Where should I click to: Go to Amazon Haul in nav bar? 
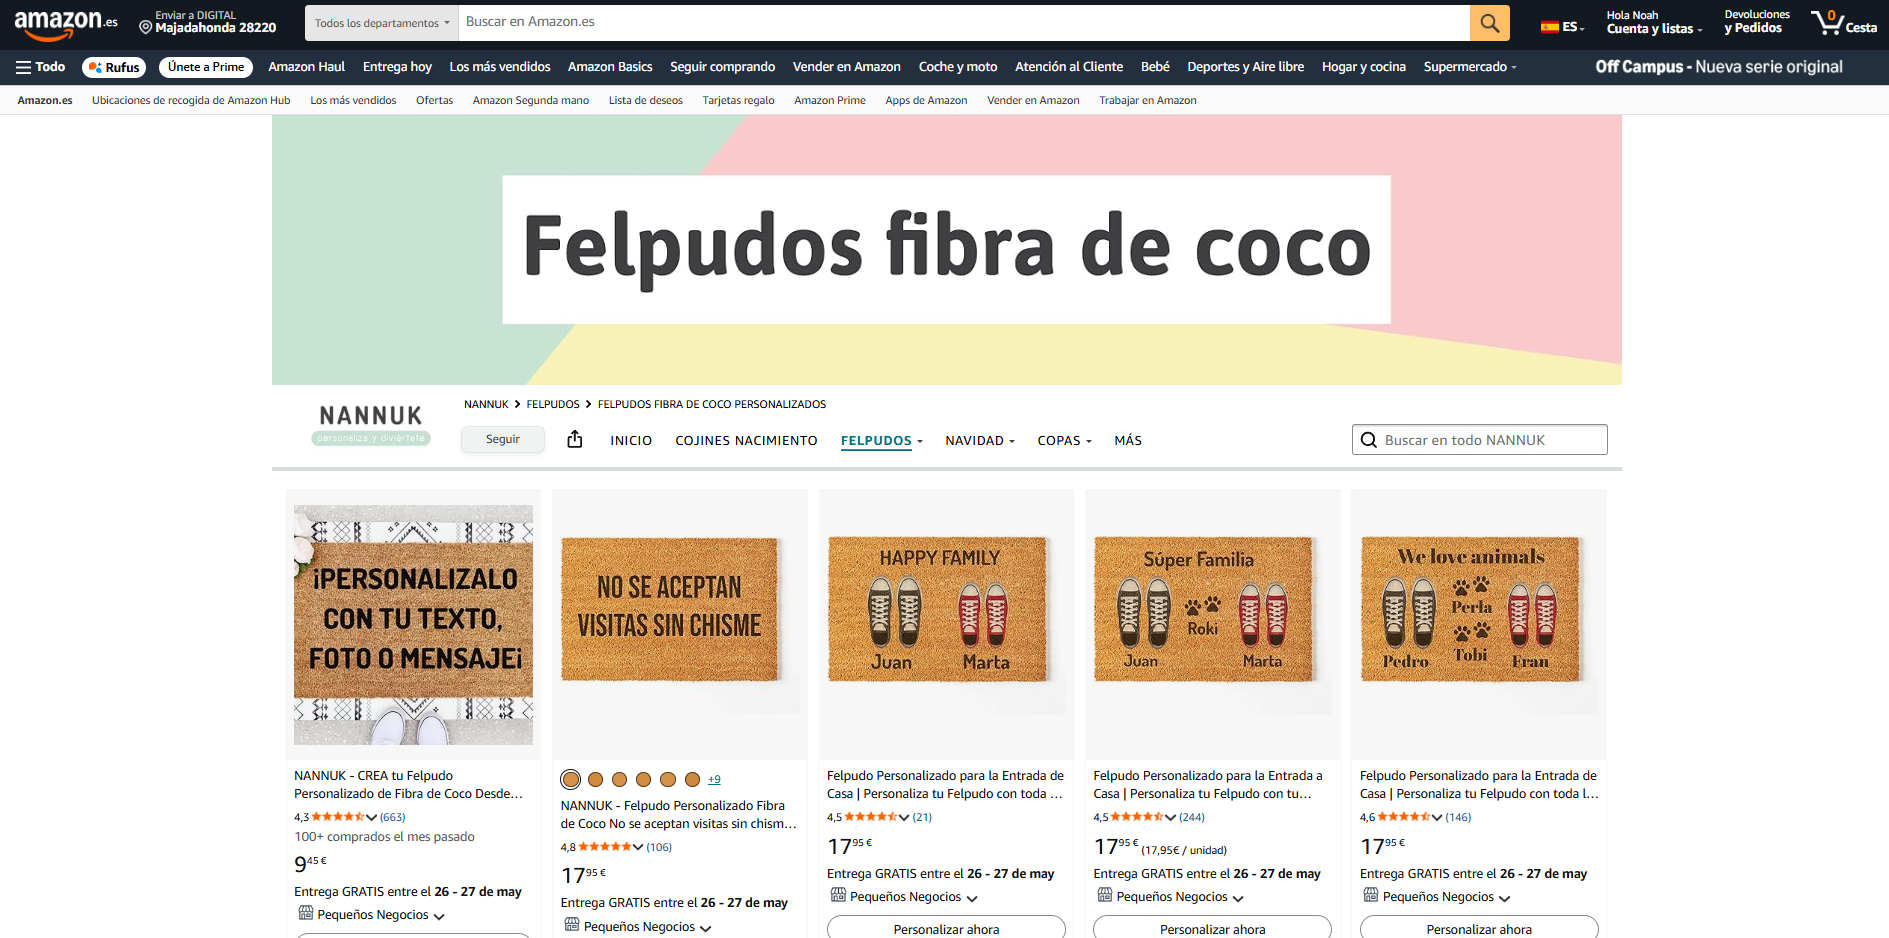tap(307, 67)
